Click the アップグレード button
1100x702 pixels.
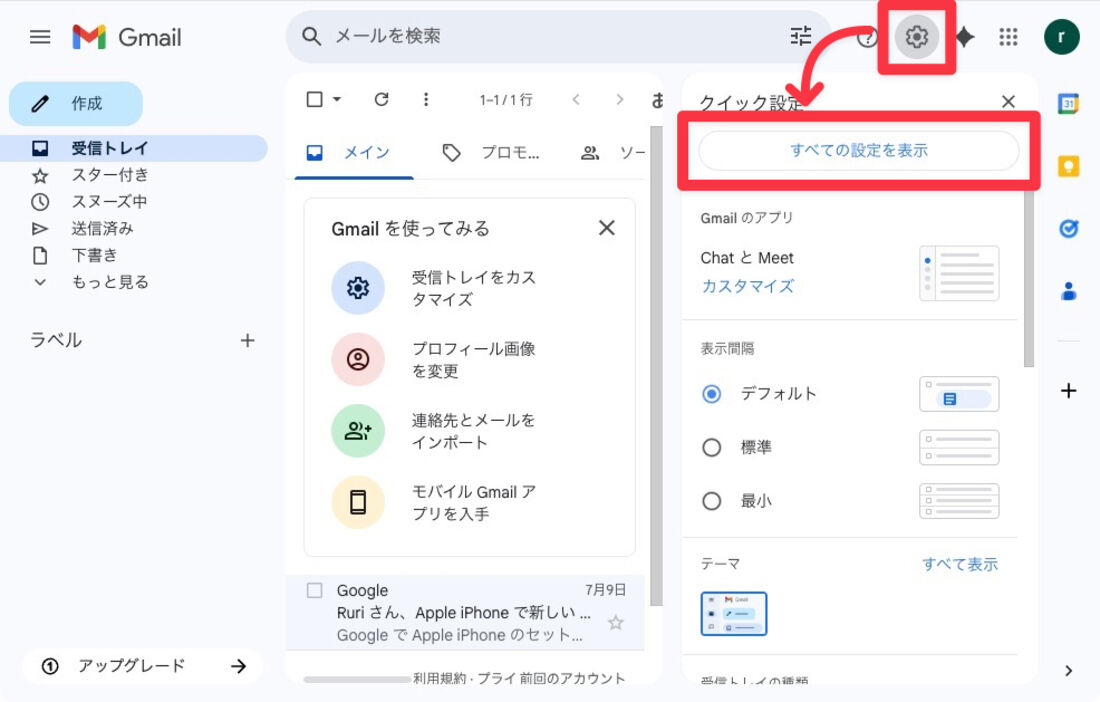tap(143, 666)
